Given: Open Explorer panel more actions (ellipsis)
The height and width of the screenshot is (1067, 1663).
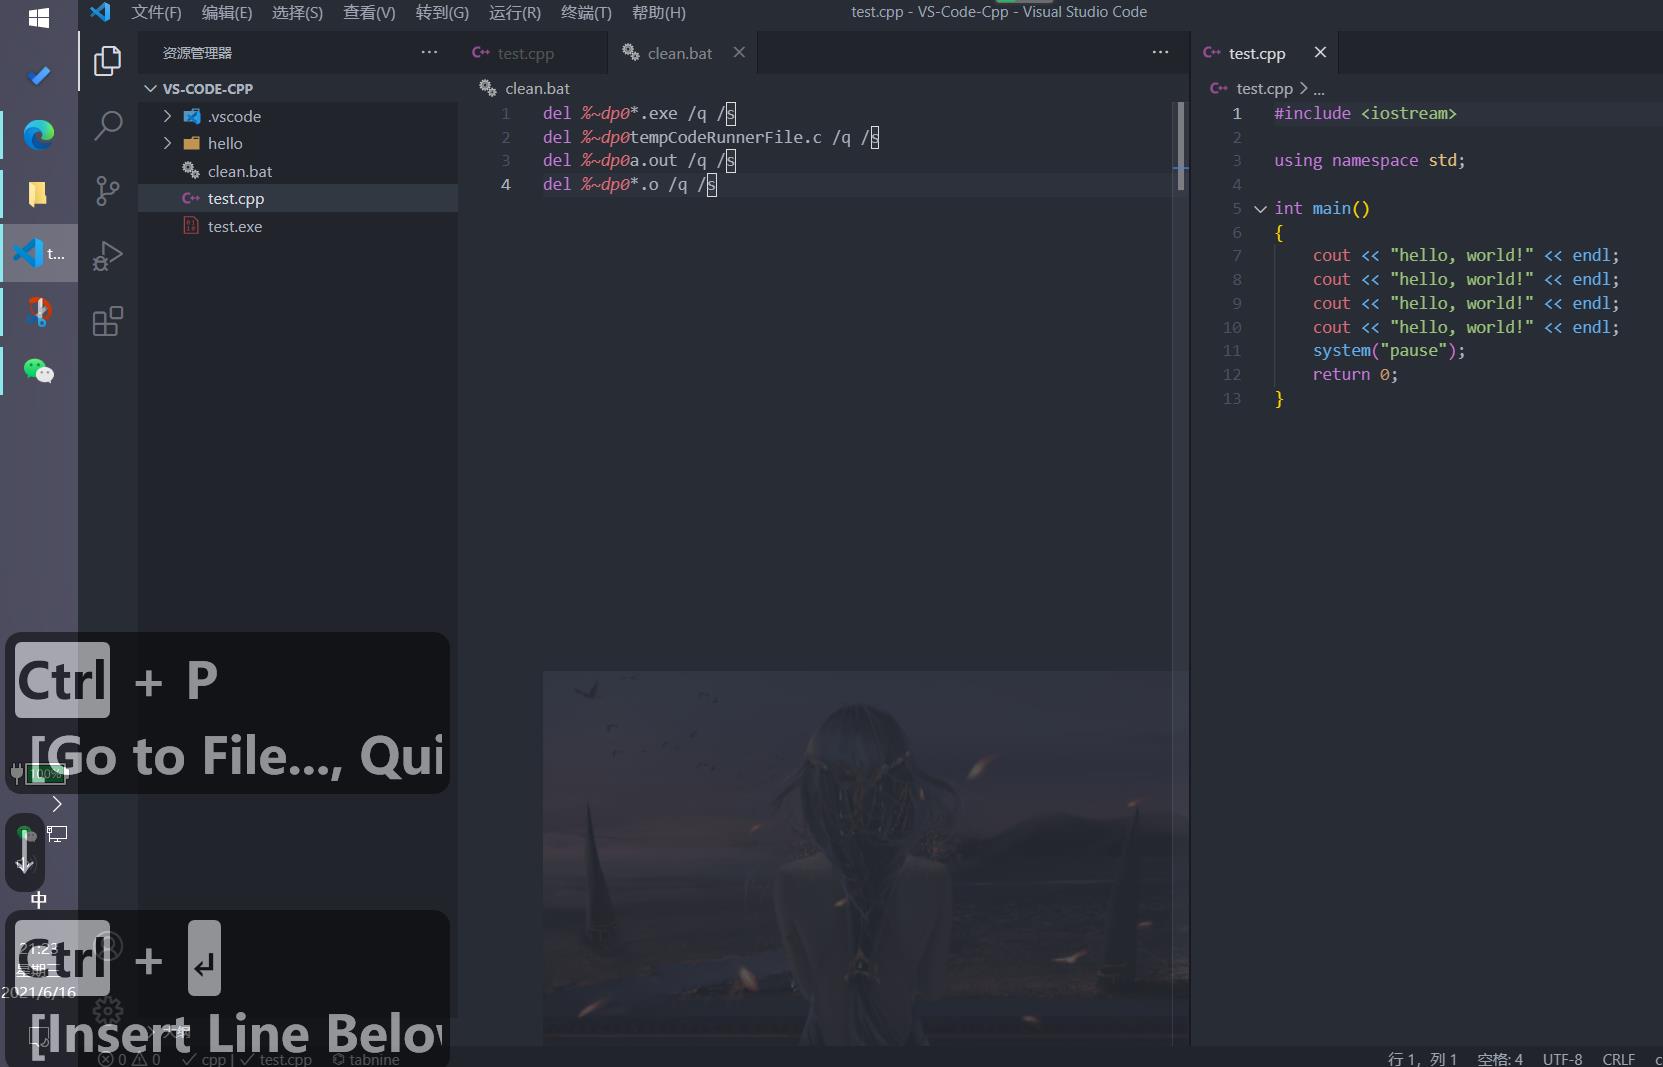Looking at the screenshot, I should pyautogui.click(x=429, y=52).
